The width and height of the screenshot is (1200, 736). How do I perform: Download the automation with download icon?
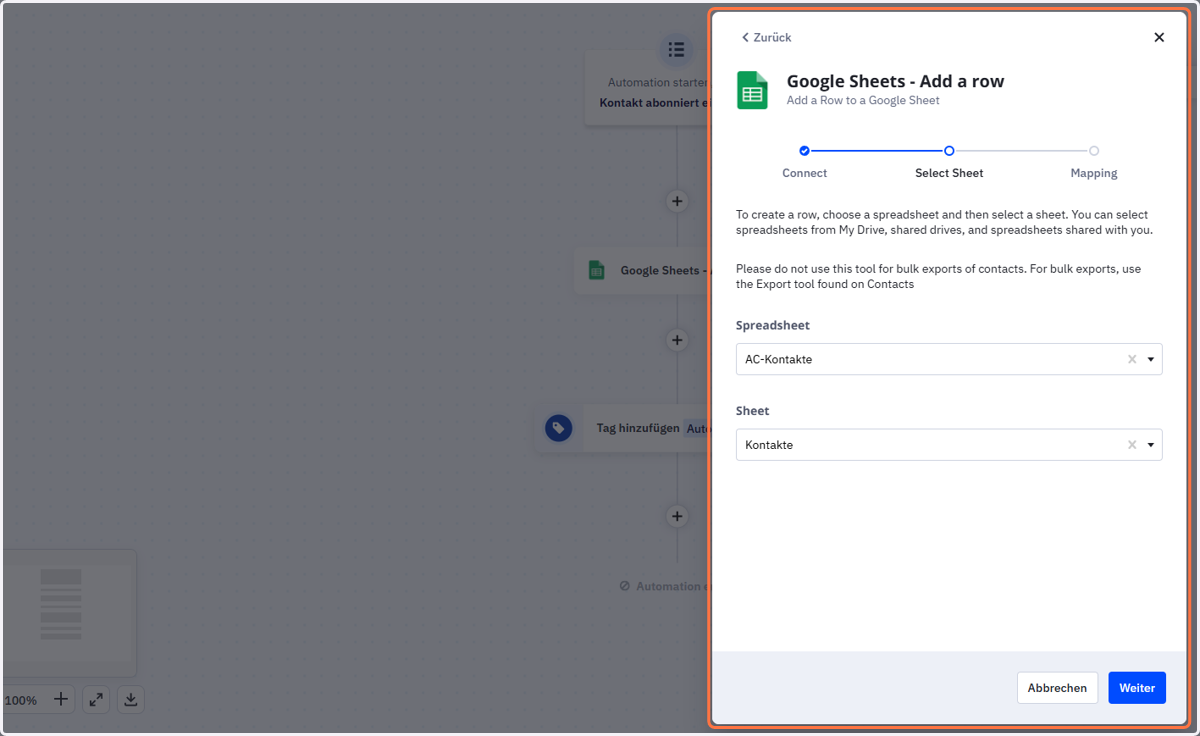coord(131,699)
